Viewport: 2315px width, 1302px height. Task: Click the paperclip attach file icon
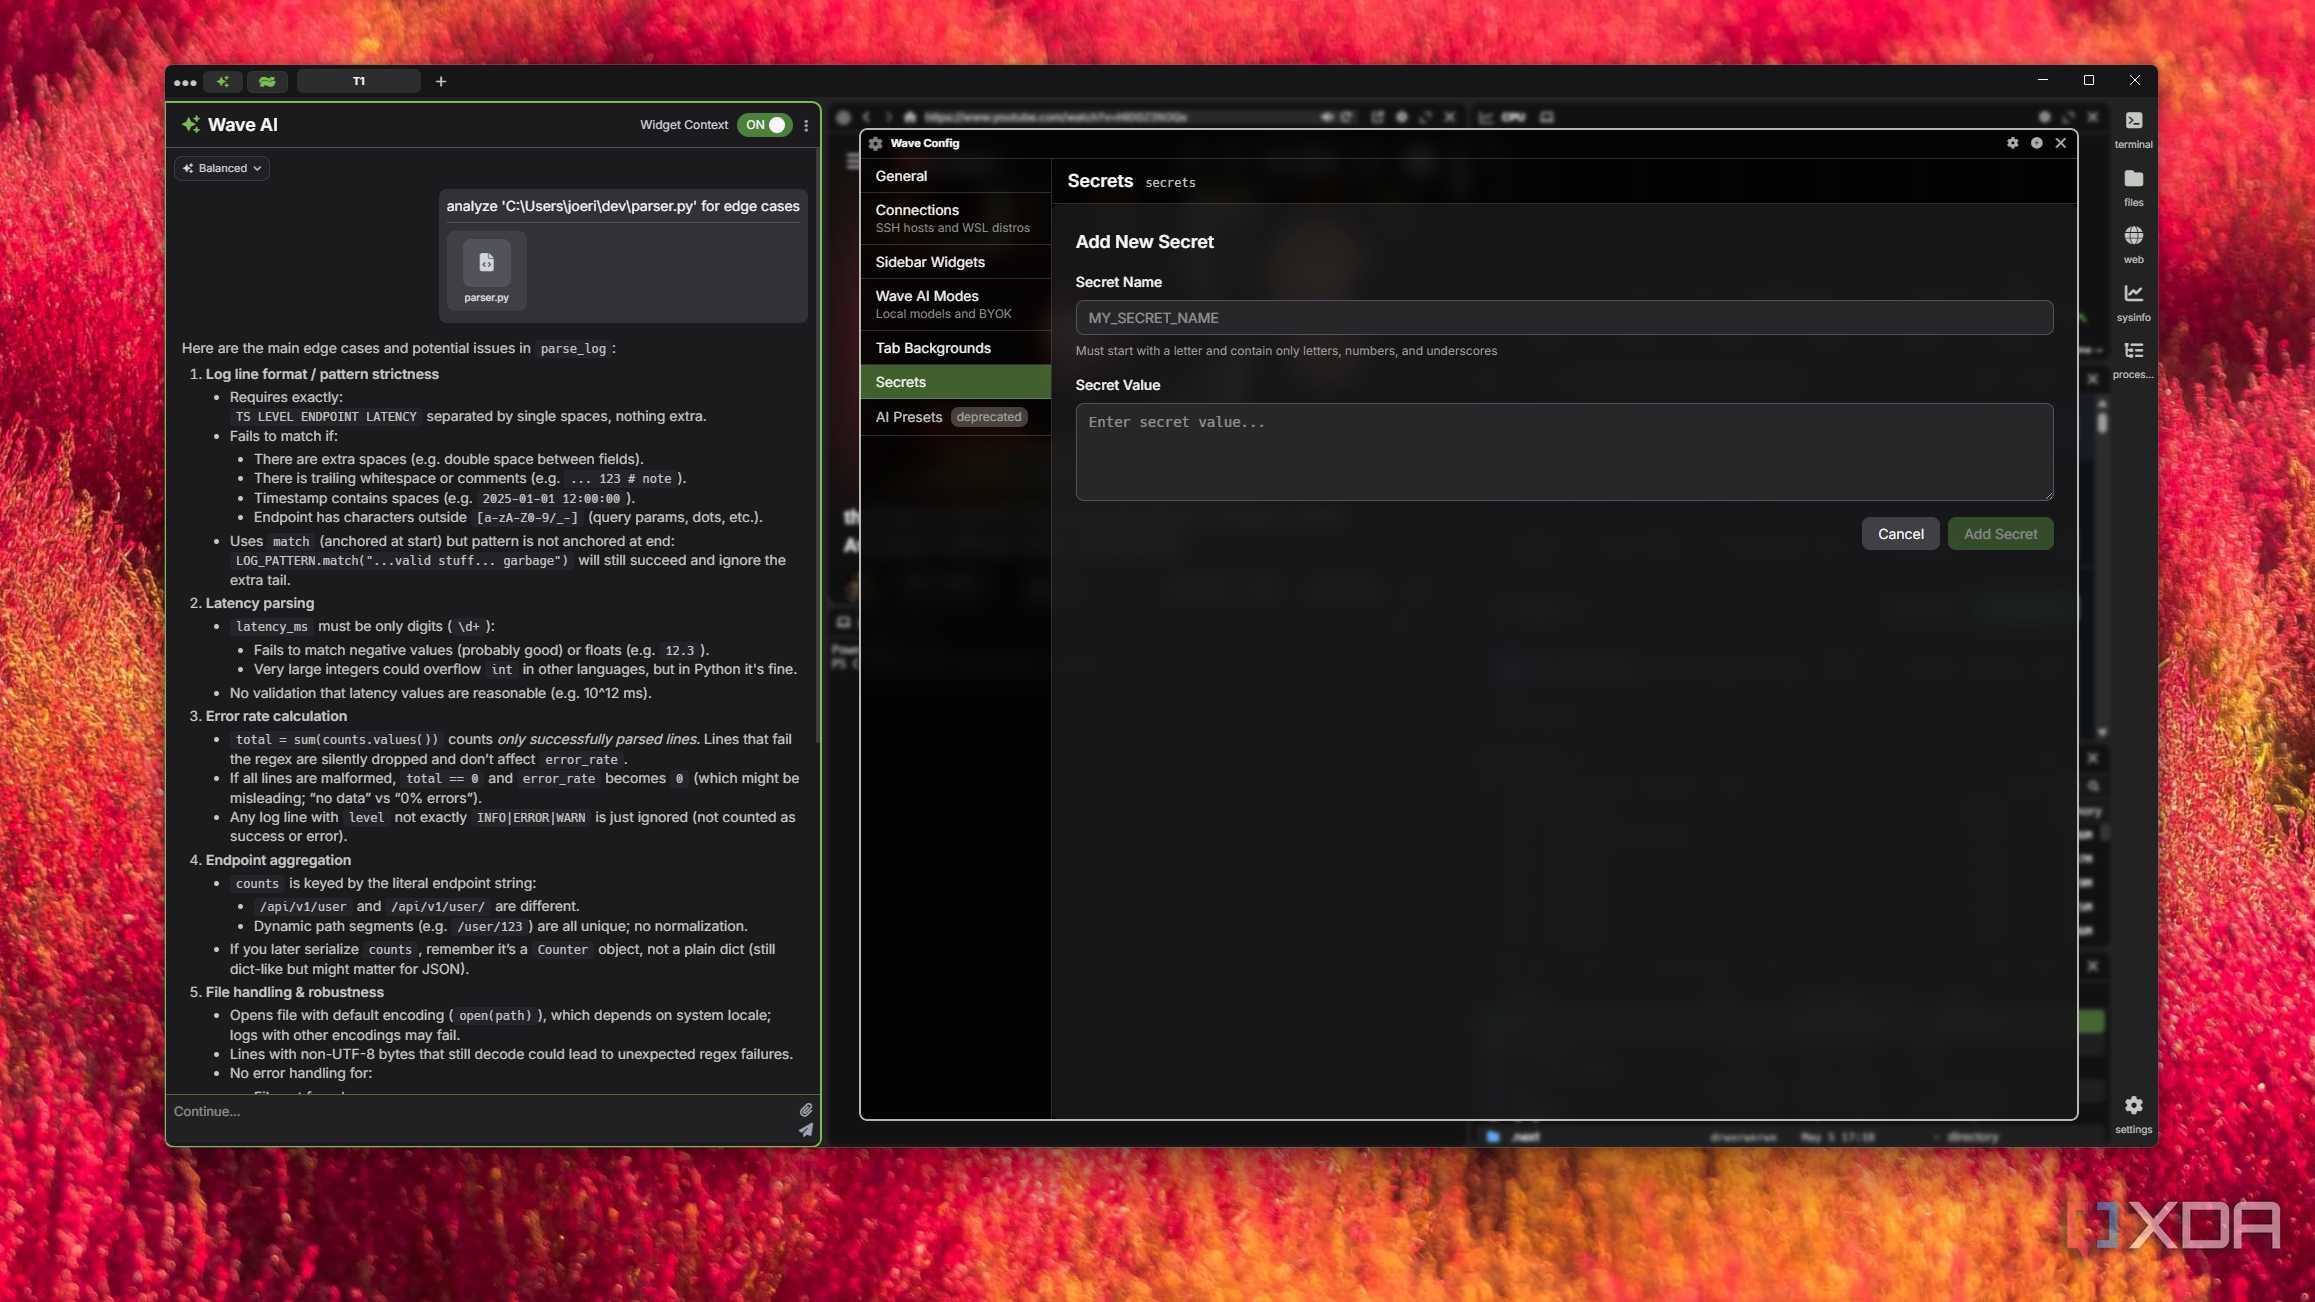click(x=805, y=1109)
